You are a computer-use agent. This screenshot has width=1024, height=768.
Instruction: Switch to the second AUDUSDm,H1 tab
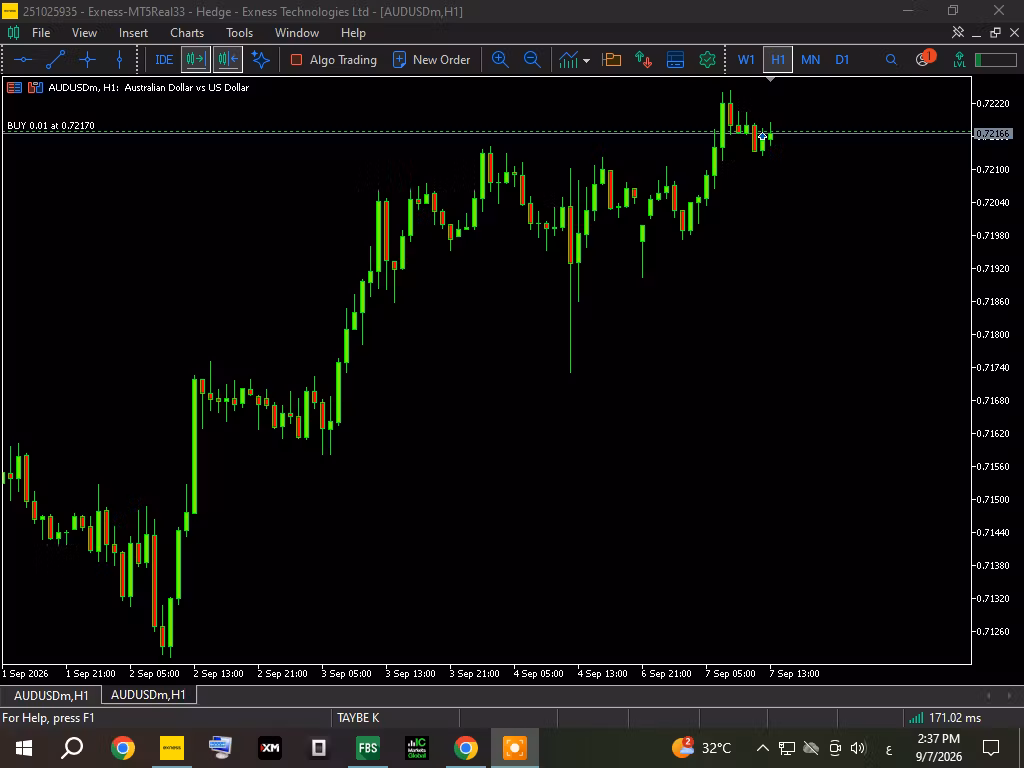pos(148,695)
